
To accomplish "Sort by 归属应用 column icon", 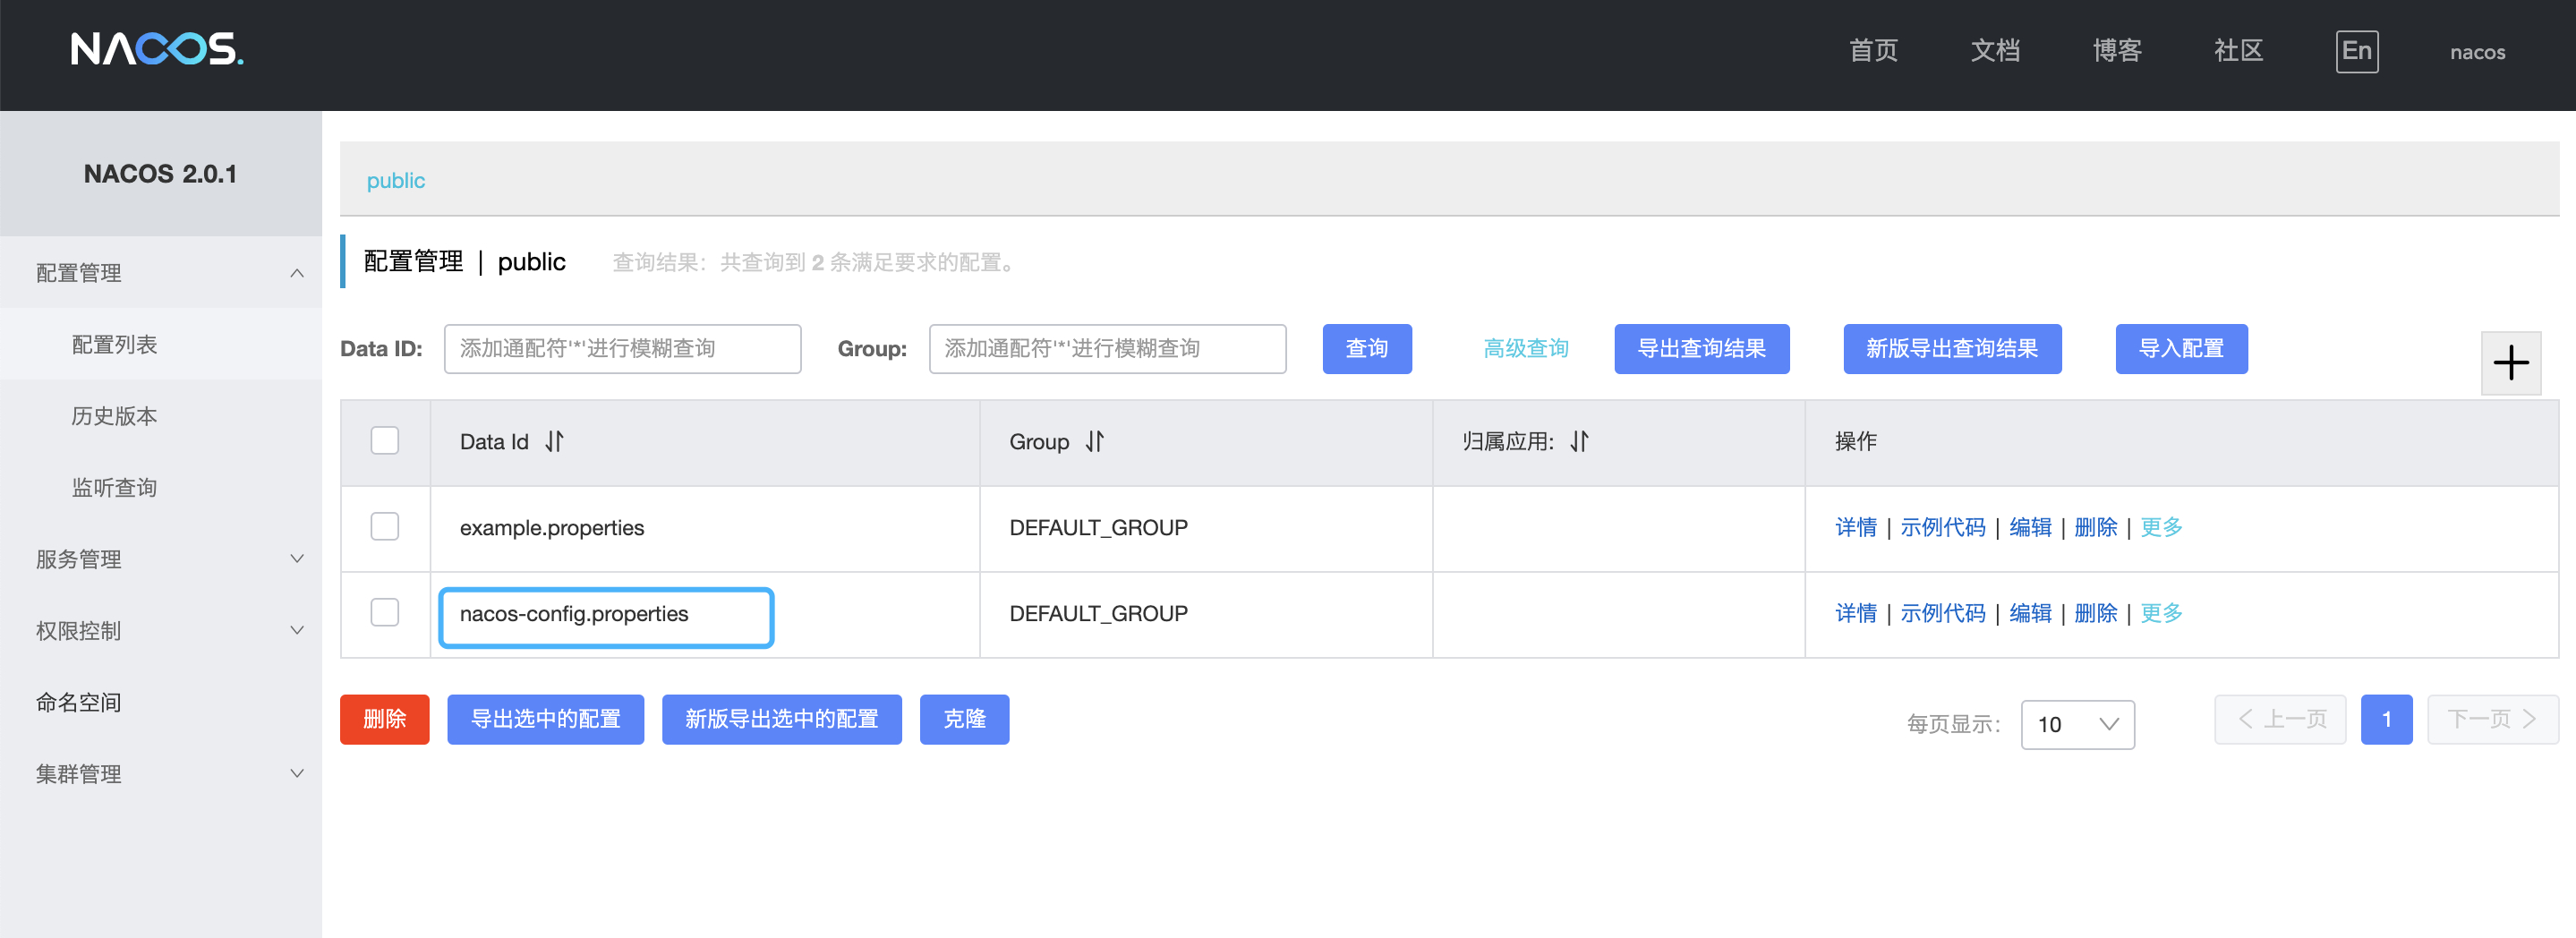I will pos(1579,441).
